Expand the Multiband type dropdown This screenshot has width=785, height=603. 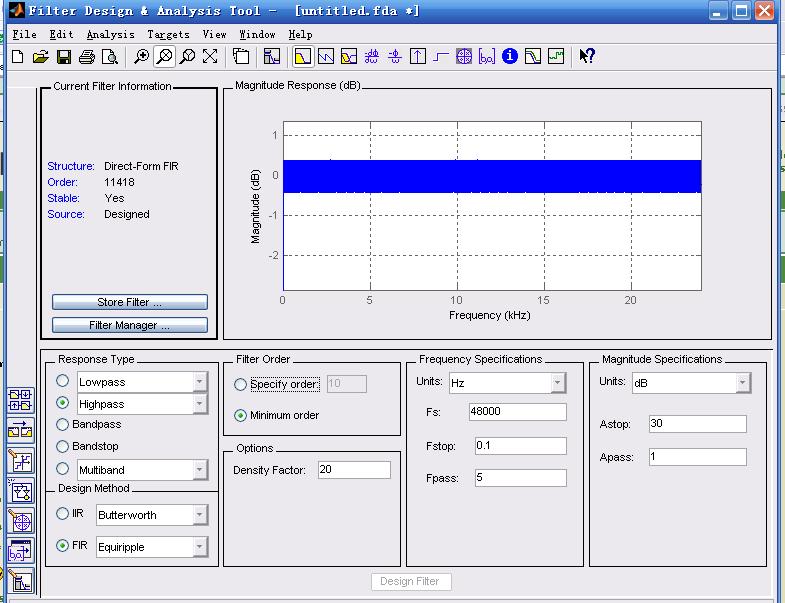tap(200, 470)
